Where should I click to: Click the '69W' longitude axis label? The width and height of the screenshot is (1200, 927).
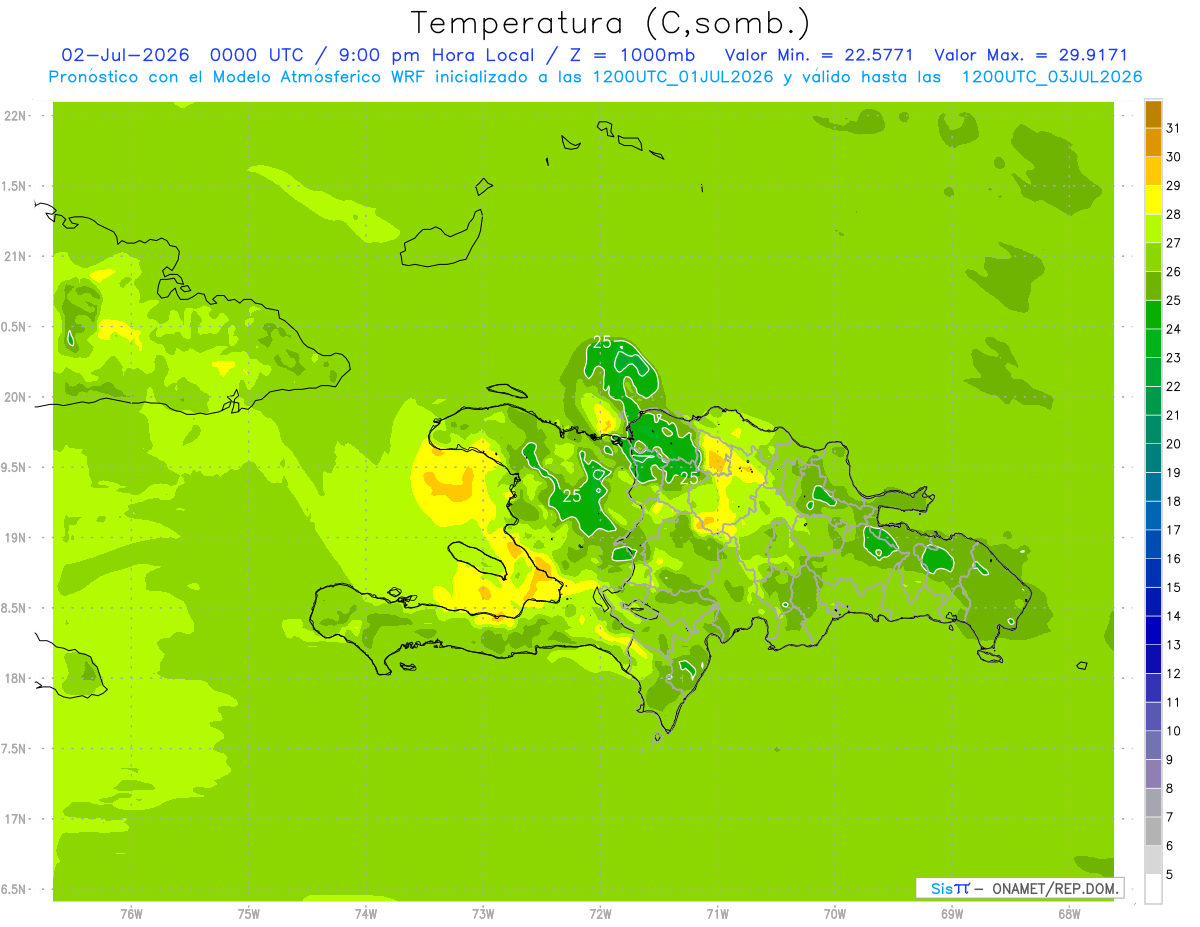point(952,913)
